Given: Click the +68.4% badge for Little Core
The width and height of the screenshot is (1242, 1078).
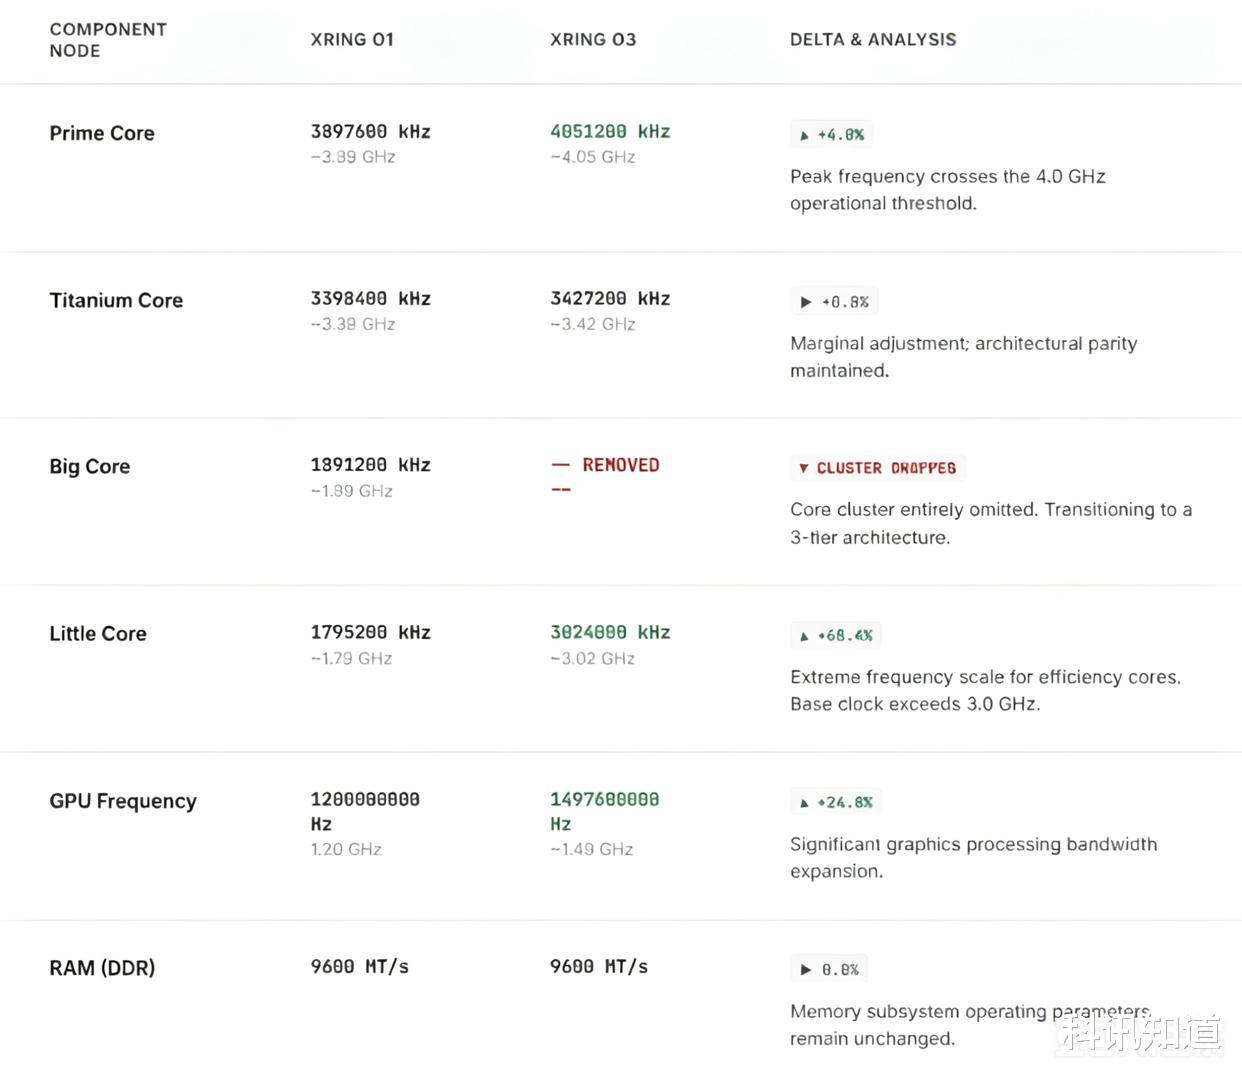Looking at the screenshot, I should point(836,635).
